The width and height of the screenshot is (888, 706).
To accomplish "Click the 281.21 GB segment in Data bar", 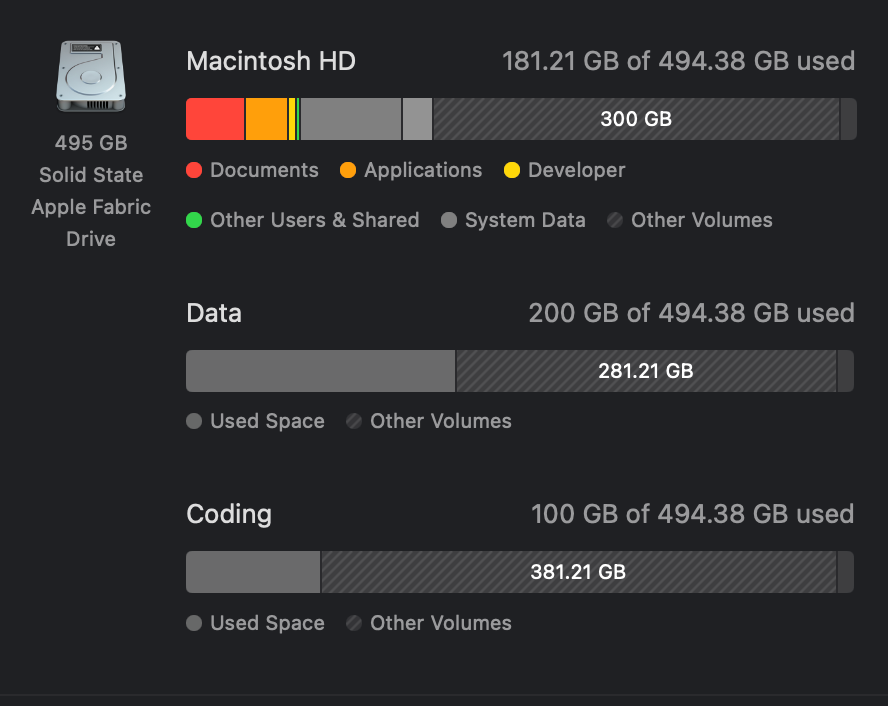I will [x=645, y=371].
